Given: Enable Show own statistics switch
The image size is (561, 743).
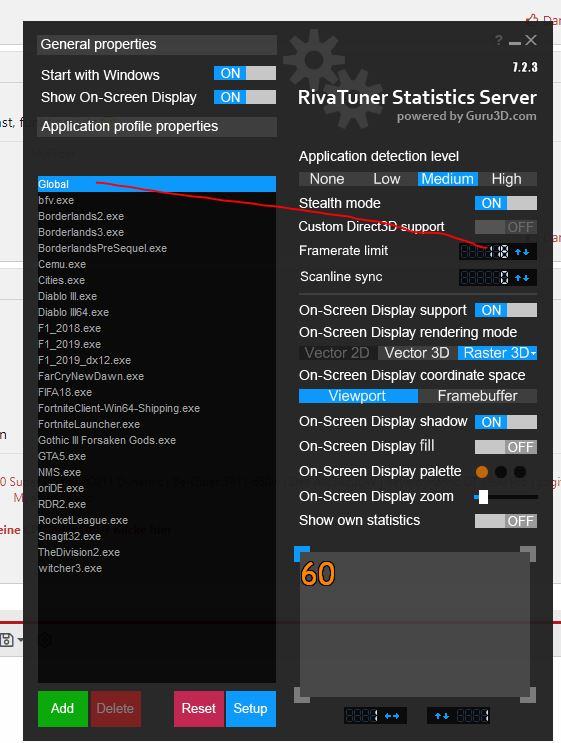Looking at the screenshot, I should pyautogui.click(x=506, y=521).
